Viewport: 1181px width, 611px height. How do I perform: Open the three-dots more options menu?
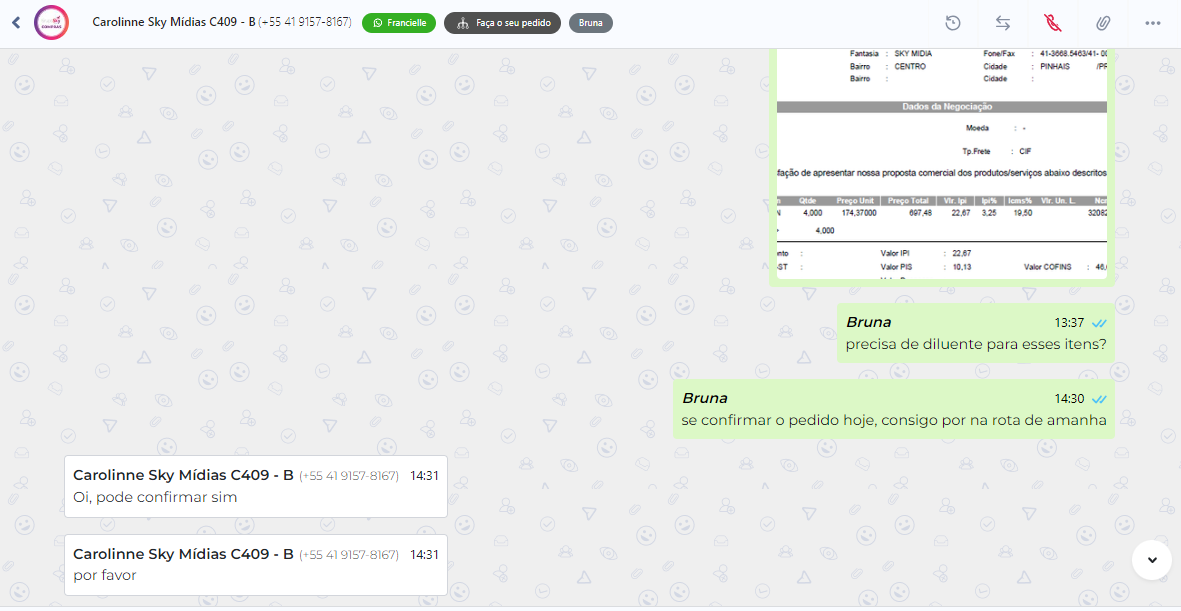coord(1152,23)
